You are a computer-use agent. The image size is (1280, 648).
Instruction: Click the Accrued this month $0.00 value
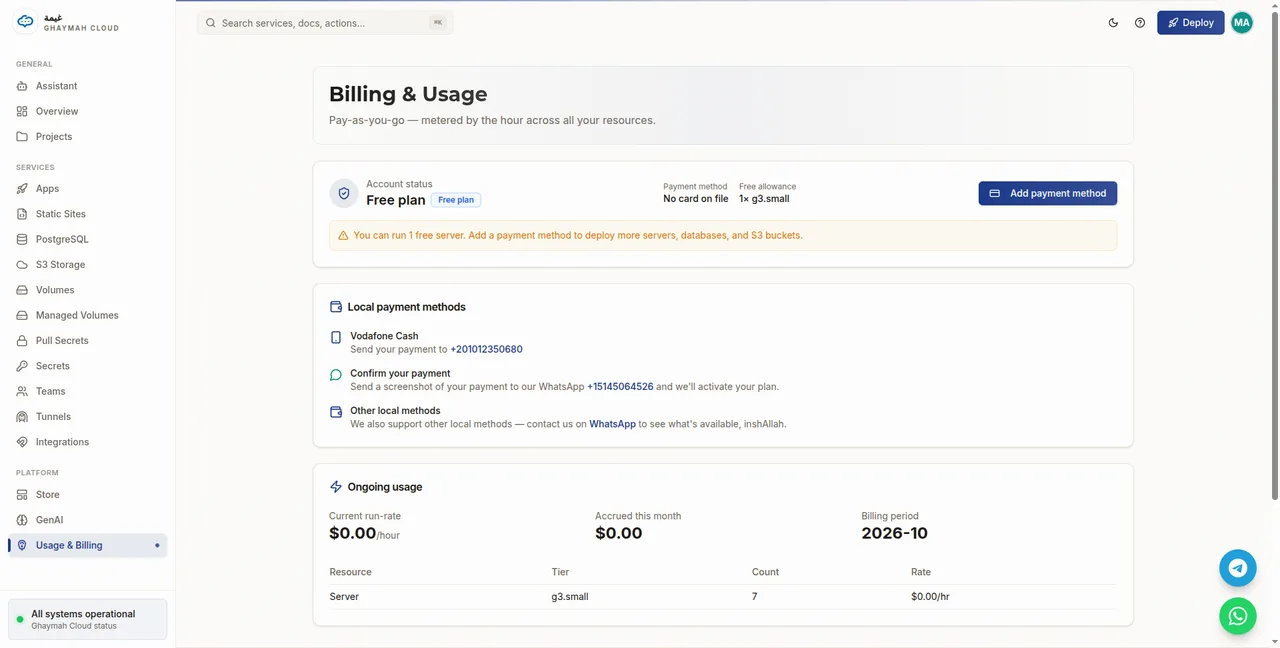pyautogui.click(x=618, y=533)
